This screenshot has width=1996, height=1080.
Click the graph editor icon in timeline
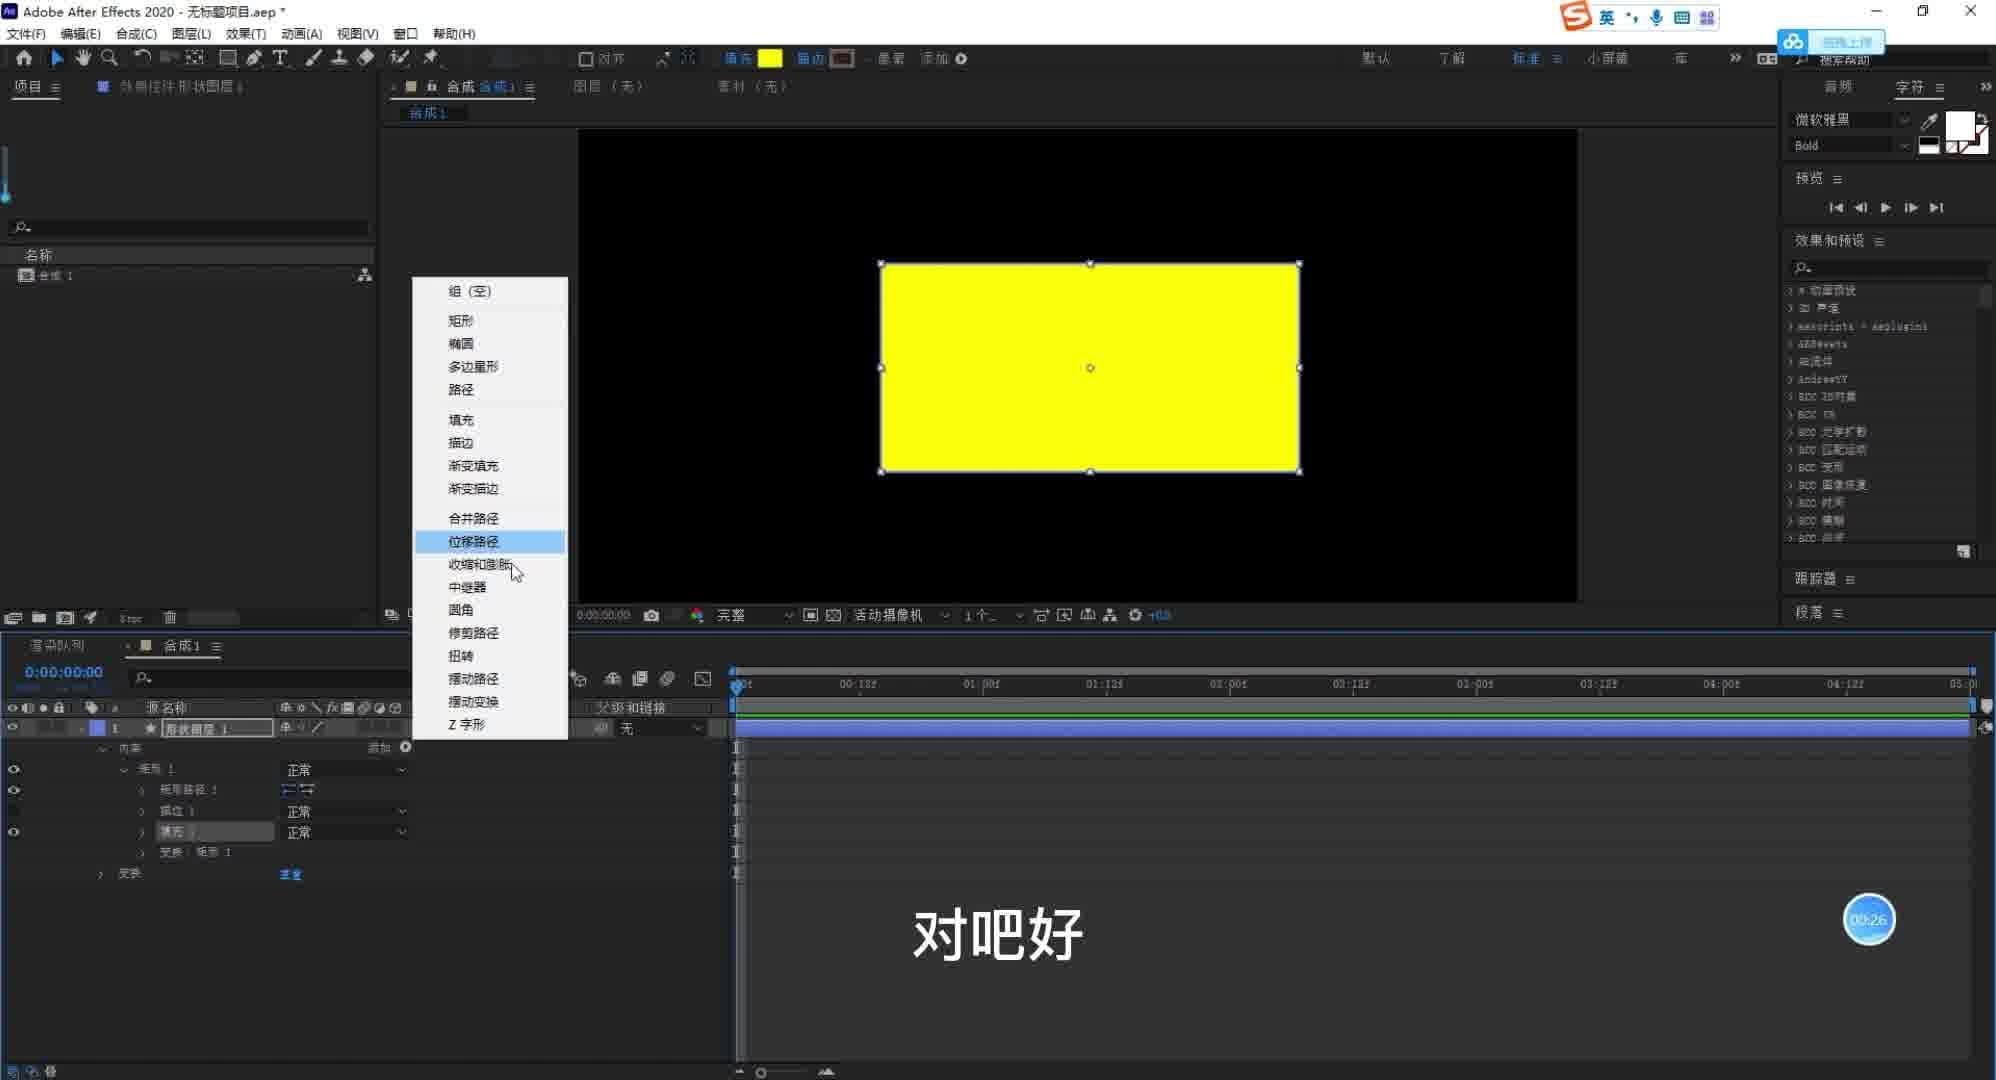[703, 679]
